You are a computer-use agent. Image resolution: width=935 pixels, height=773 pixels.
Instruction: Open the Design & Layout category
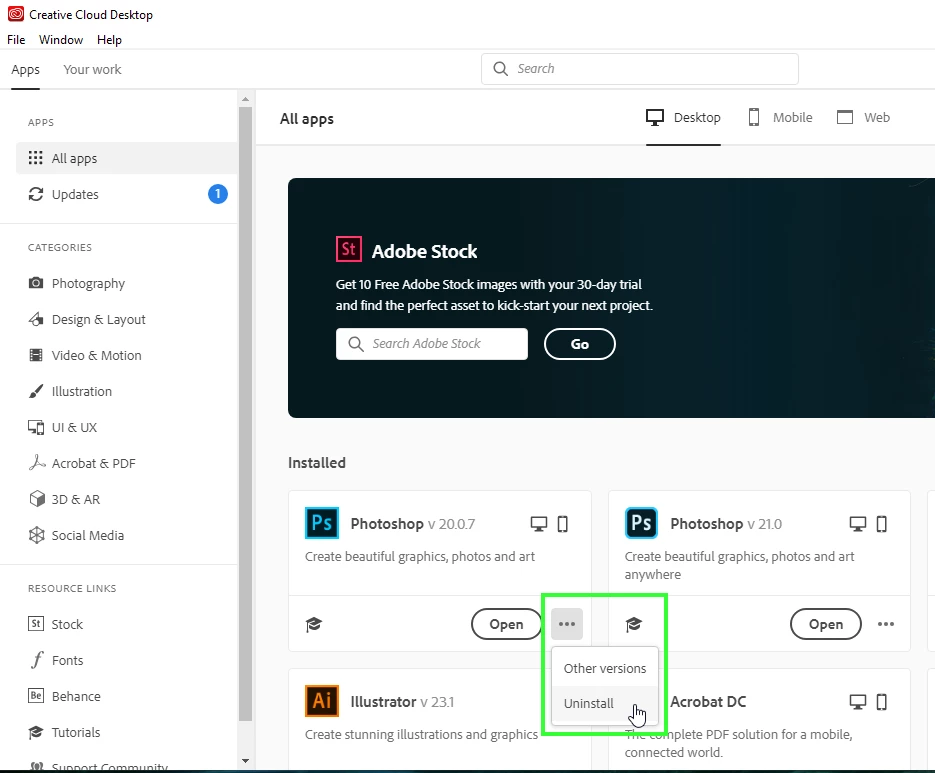pyautogui.click(x=98, y=320)
